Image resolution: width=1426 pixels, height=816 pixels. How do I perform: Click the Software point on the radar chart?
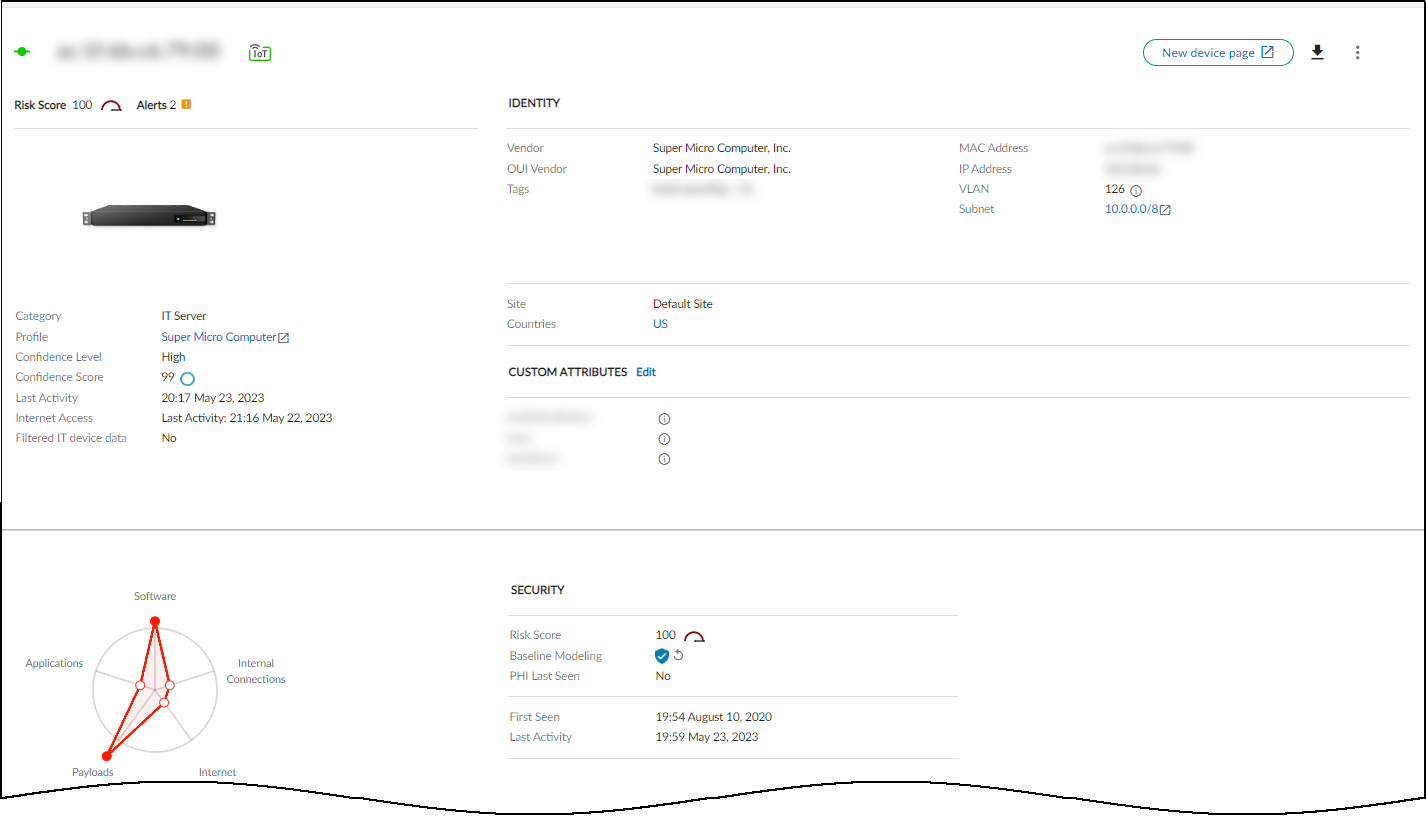(x=155, y=622)
